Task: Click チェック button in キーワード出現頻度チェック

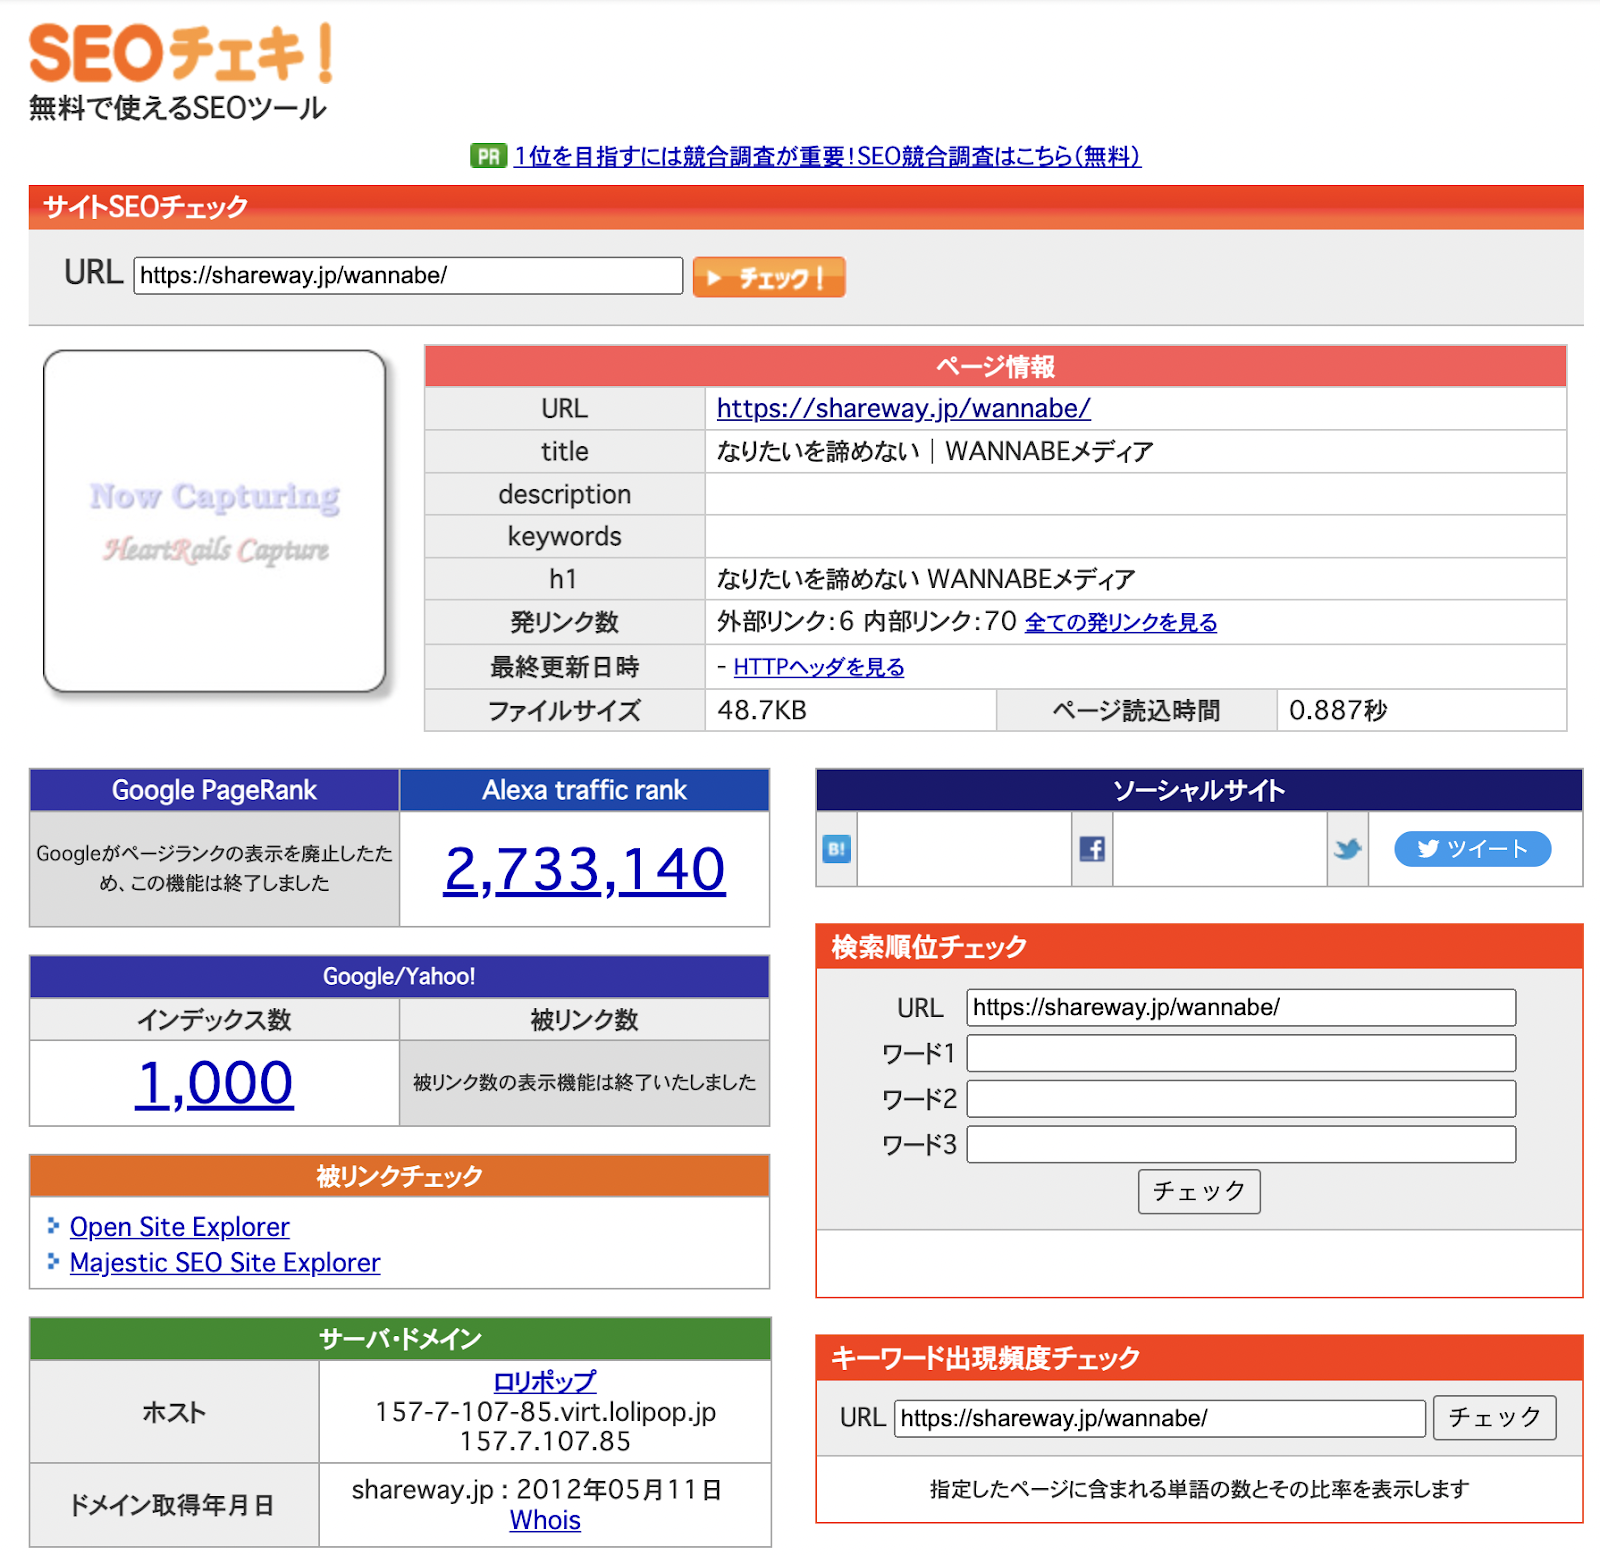Action: tap(1495, 1417)
